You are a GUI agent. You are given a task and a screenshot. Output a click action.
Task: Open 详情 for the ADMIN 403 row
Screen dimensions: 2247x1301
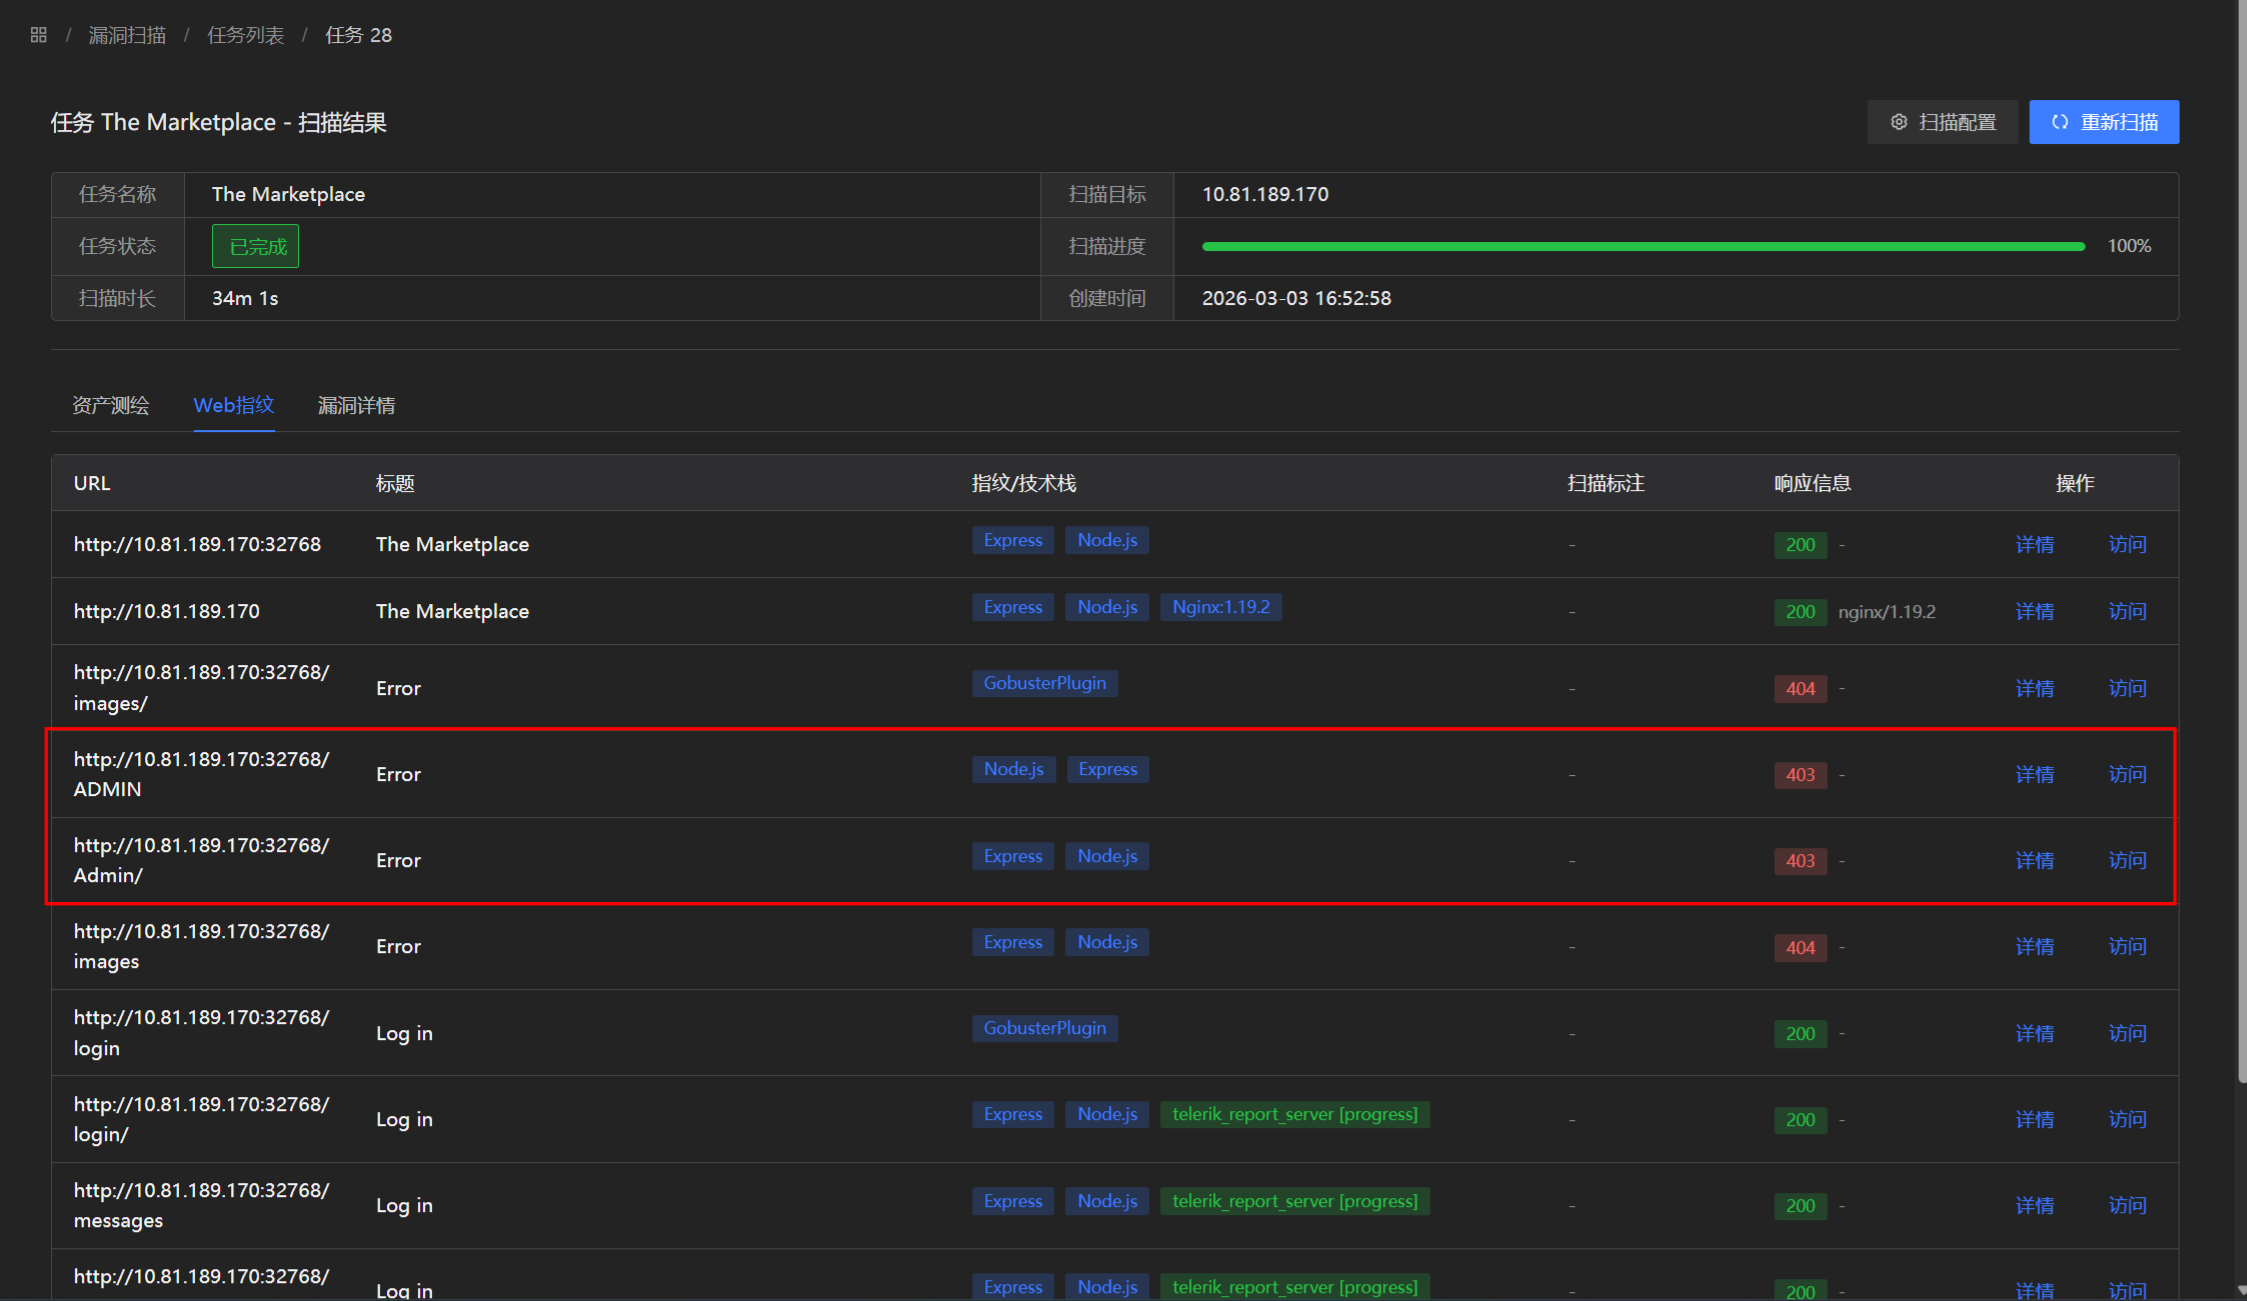click(x=2034, y=774)
